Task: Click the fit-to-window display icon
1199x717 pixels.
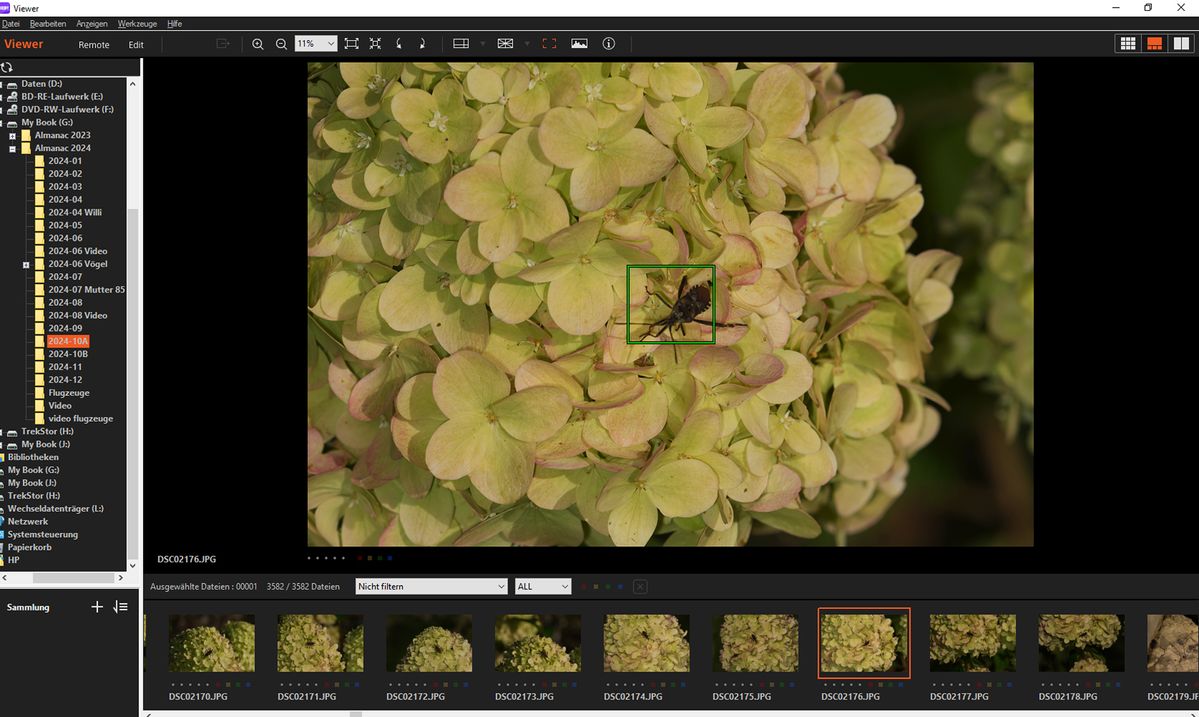Action: 351,44
